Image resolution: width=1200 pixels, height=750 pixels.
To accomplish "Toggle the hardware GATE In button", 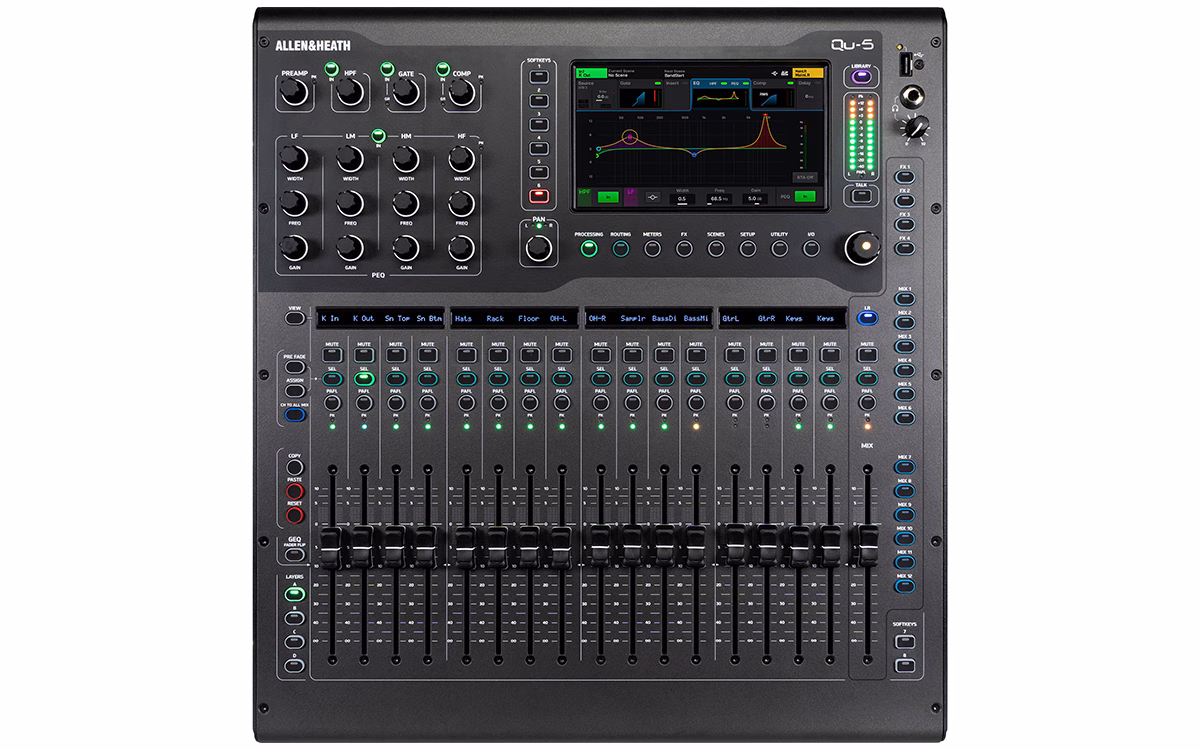I will (386, 70).
